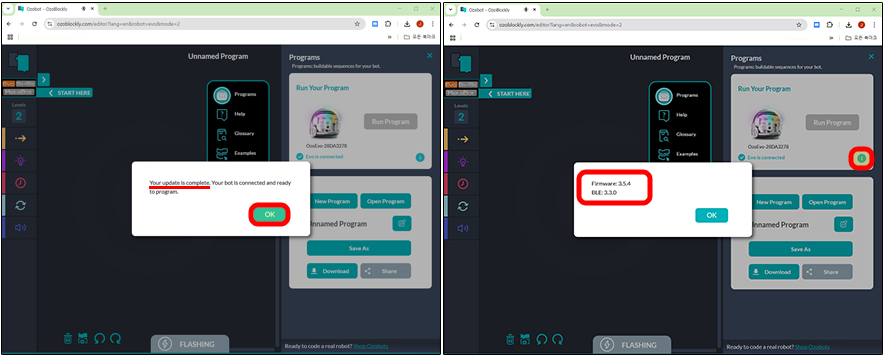The height and width of the screenshot is (362, 885).
Task: Click OK in left window's update-complete dialog
Action: pyautogui.click(x=270, y=215)
